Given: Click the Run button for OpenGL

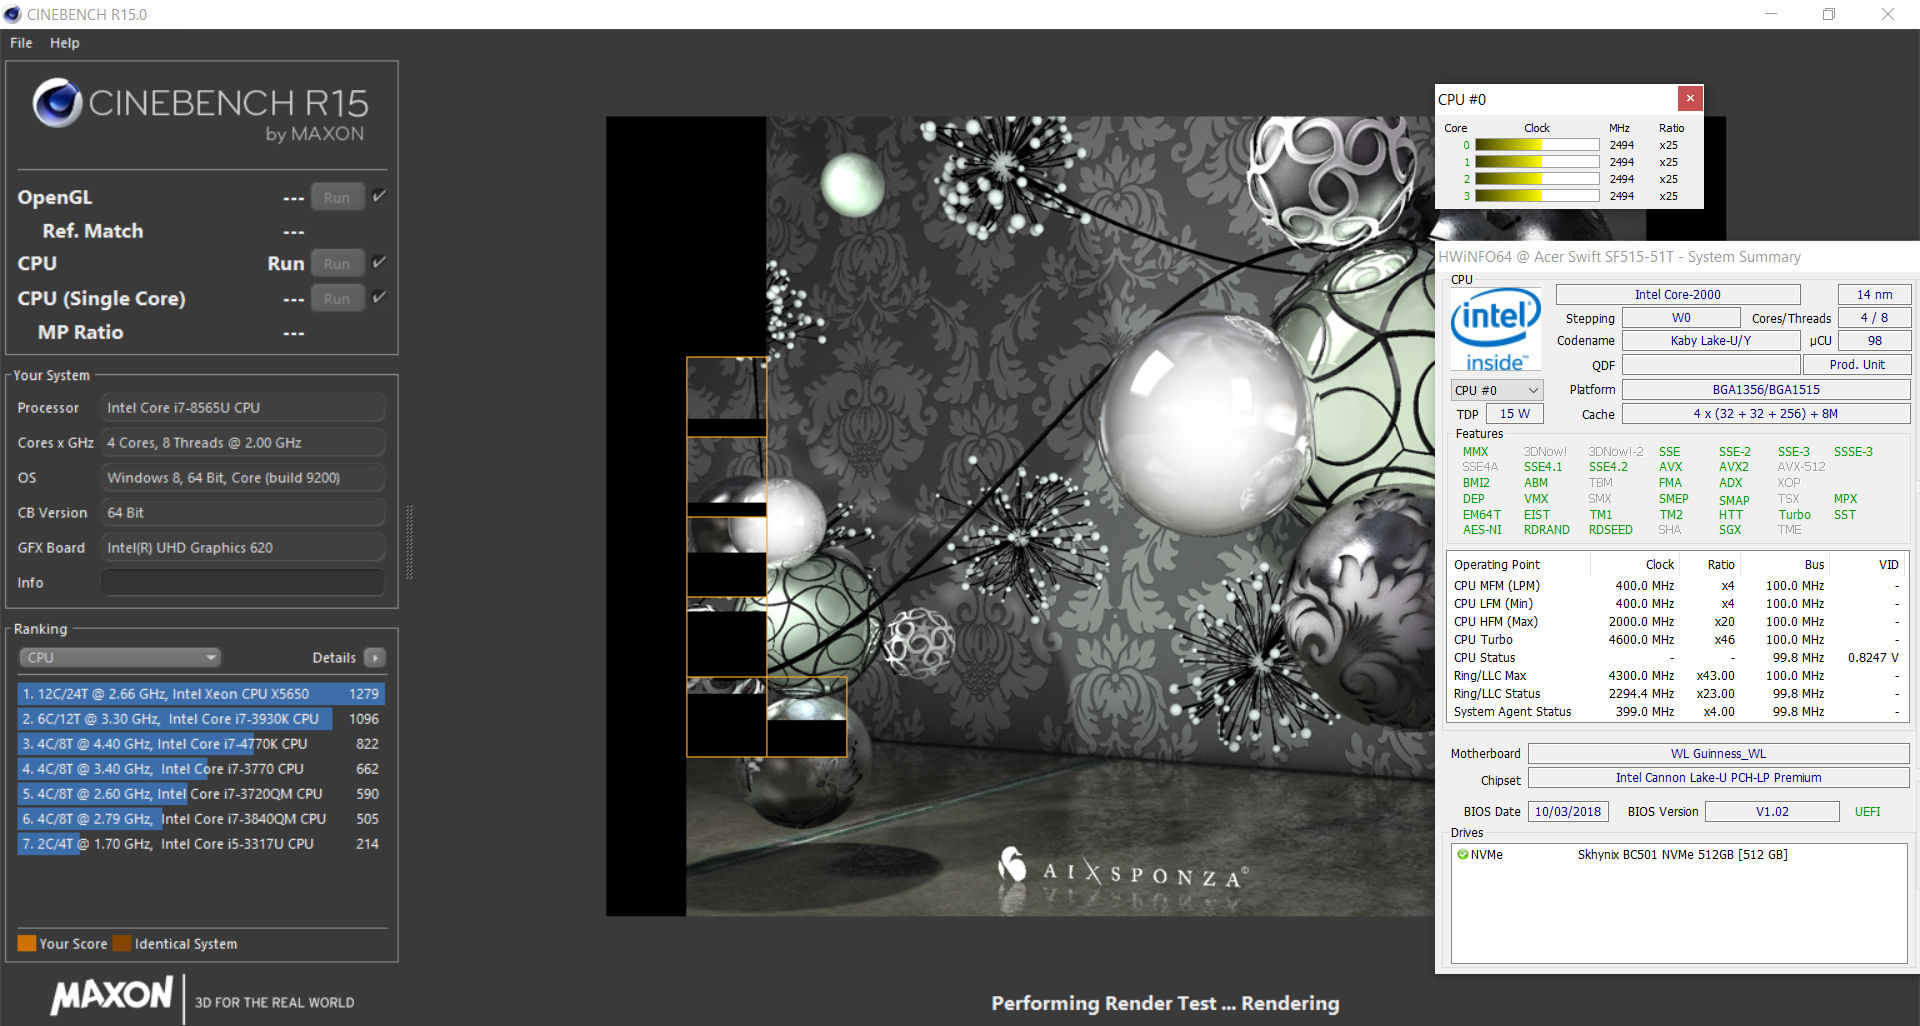Looking at the screenshot, I should tap(337, 198).
